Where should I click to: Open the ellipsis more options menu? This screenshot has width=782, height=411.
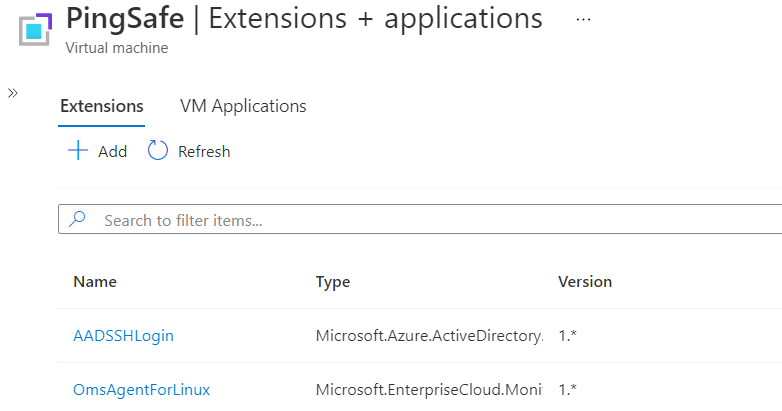tap(584, 20)
